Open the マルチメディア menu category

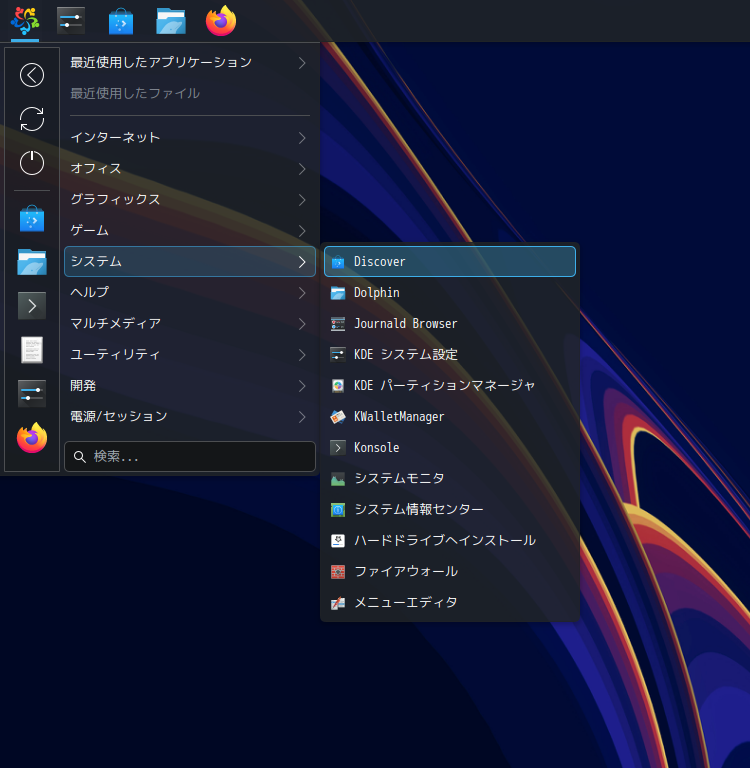click(190, 323)
